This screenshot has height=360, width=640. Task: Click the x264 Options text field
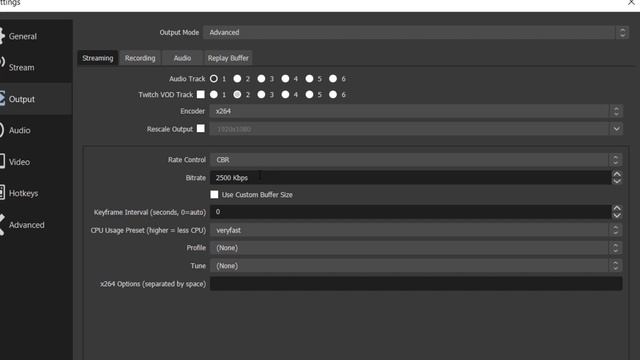pos(416,284)
